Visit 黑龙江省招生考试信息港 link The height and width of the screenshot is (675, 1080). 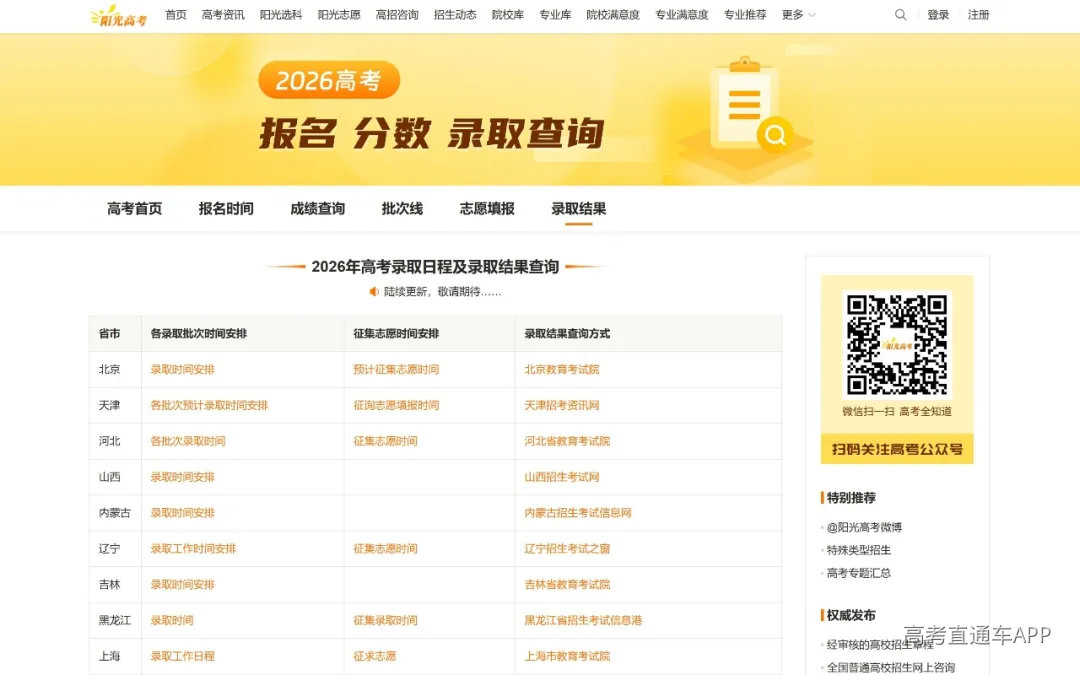tap(583, 620)
